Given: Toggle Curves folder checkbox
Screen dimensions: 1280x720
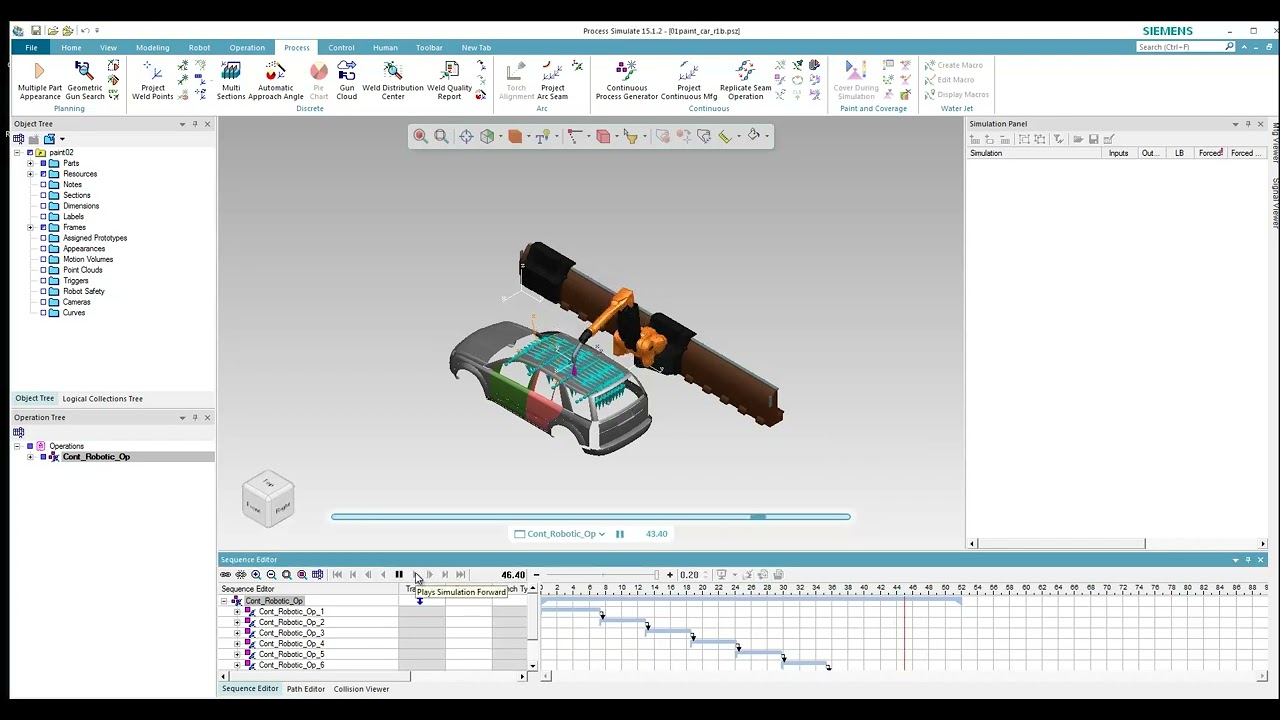Looking at the screenshot, I should pos(43,313).
